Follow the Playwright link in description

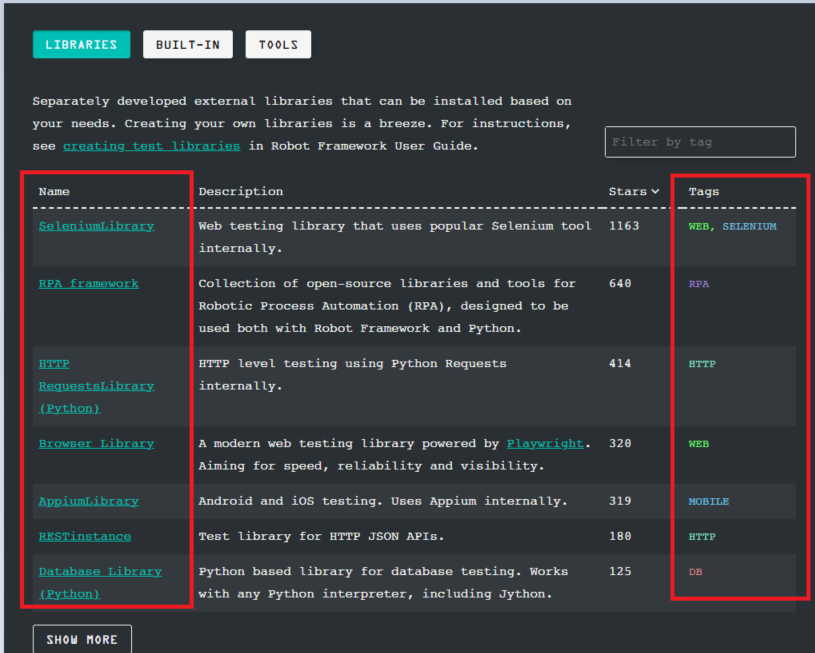tap(545, 444)
